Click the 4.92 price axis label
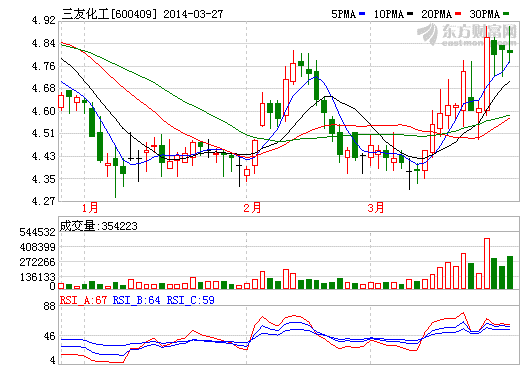This screenshot has height=365, width=520. [43, 20]
